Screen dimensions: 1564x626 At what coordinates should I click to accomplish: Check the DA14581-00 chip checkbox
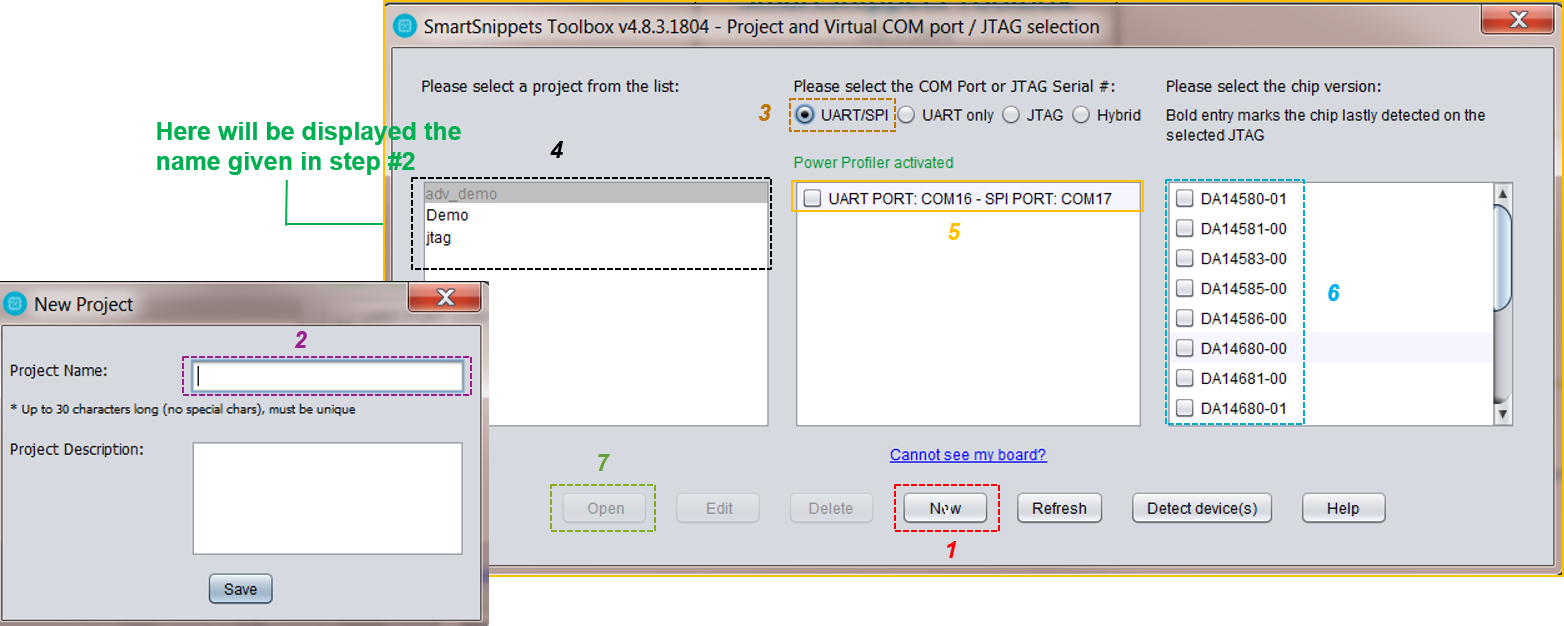pos(1184,228)
